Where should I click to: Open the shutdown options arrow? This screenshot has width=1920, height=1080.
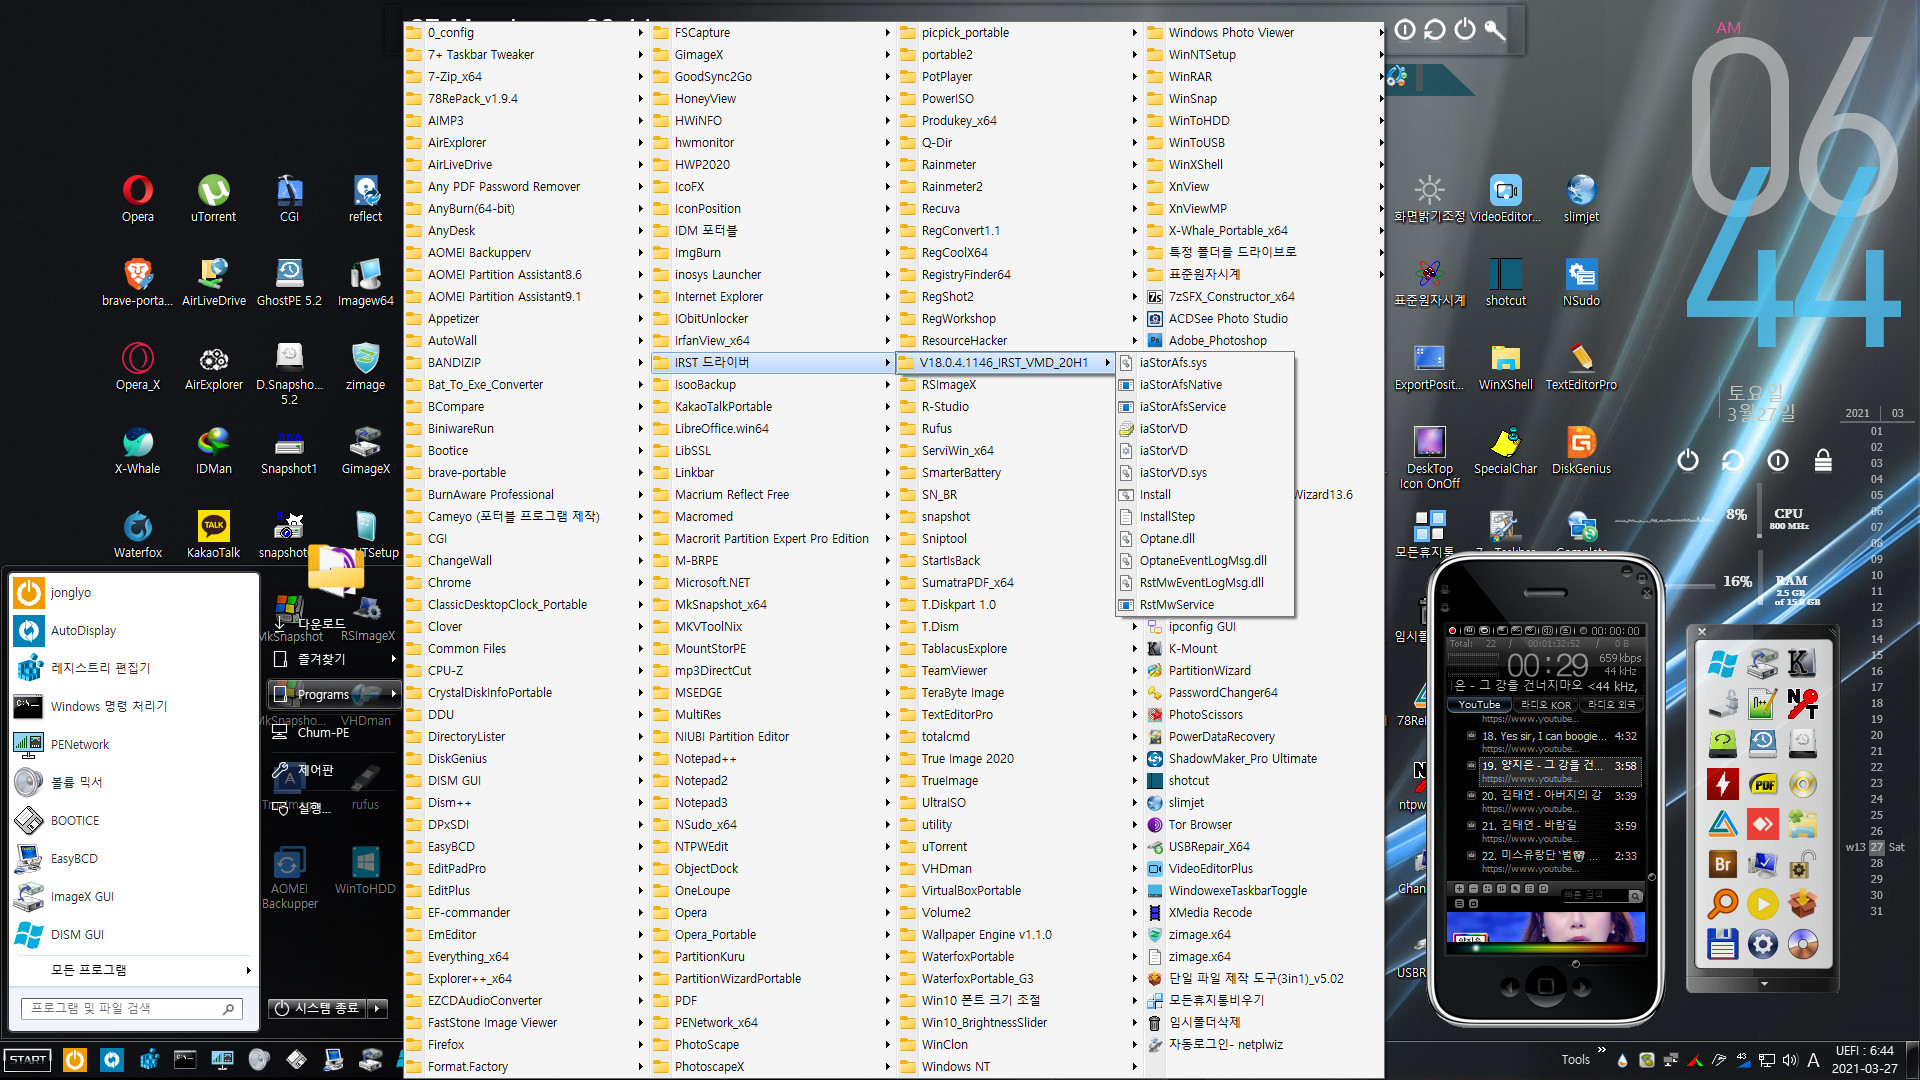[x=378, y=1008]
